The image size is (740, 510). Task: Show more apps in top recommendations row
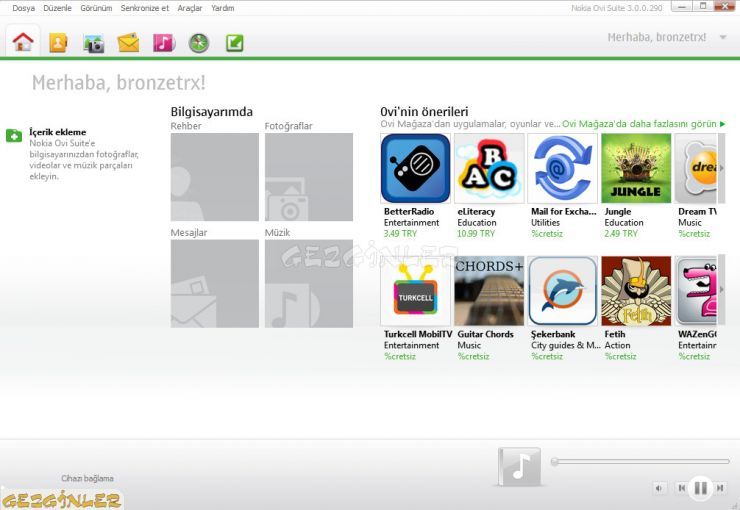(x=721, y=168)
